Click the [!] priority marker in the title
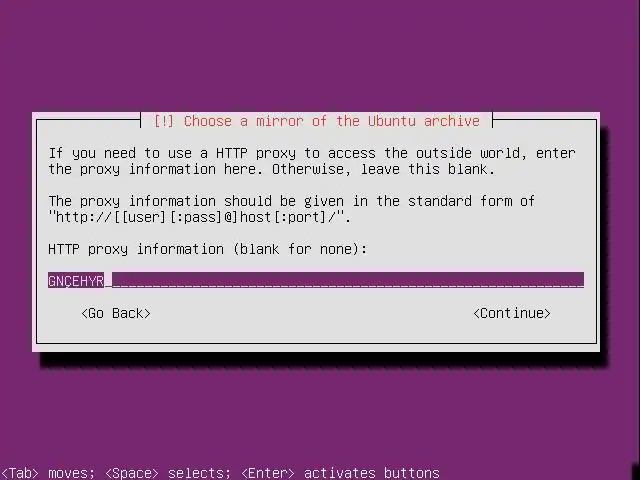Viewport: 640px width, 480px height. tap(164, 121)
